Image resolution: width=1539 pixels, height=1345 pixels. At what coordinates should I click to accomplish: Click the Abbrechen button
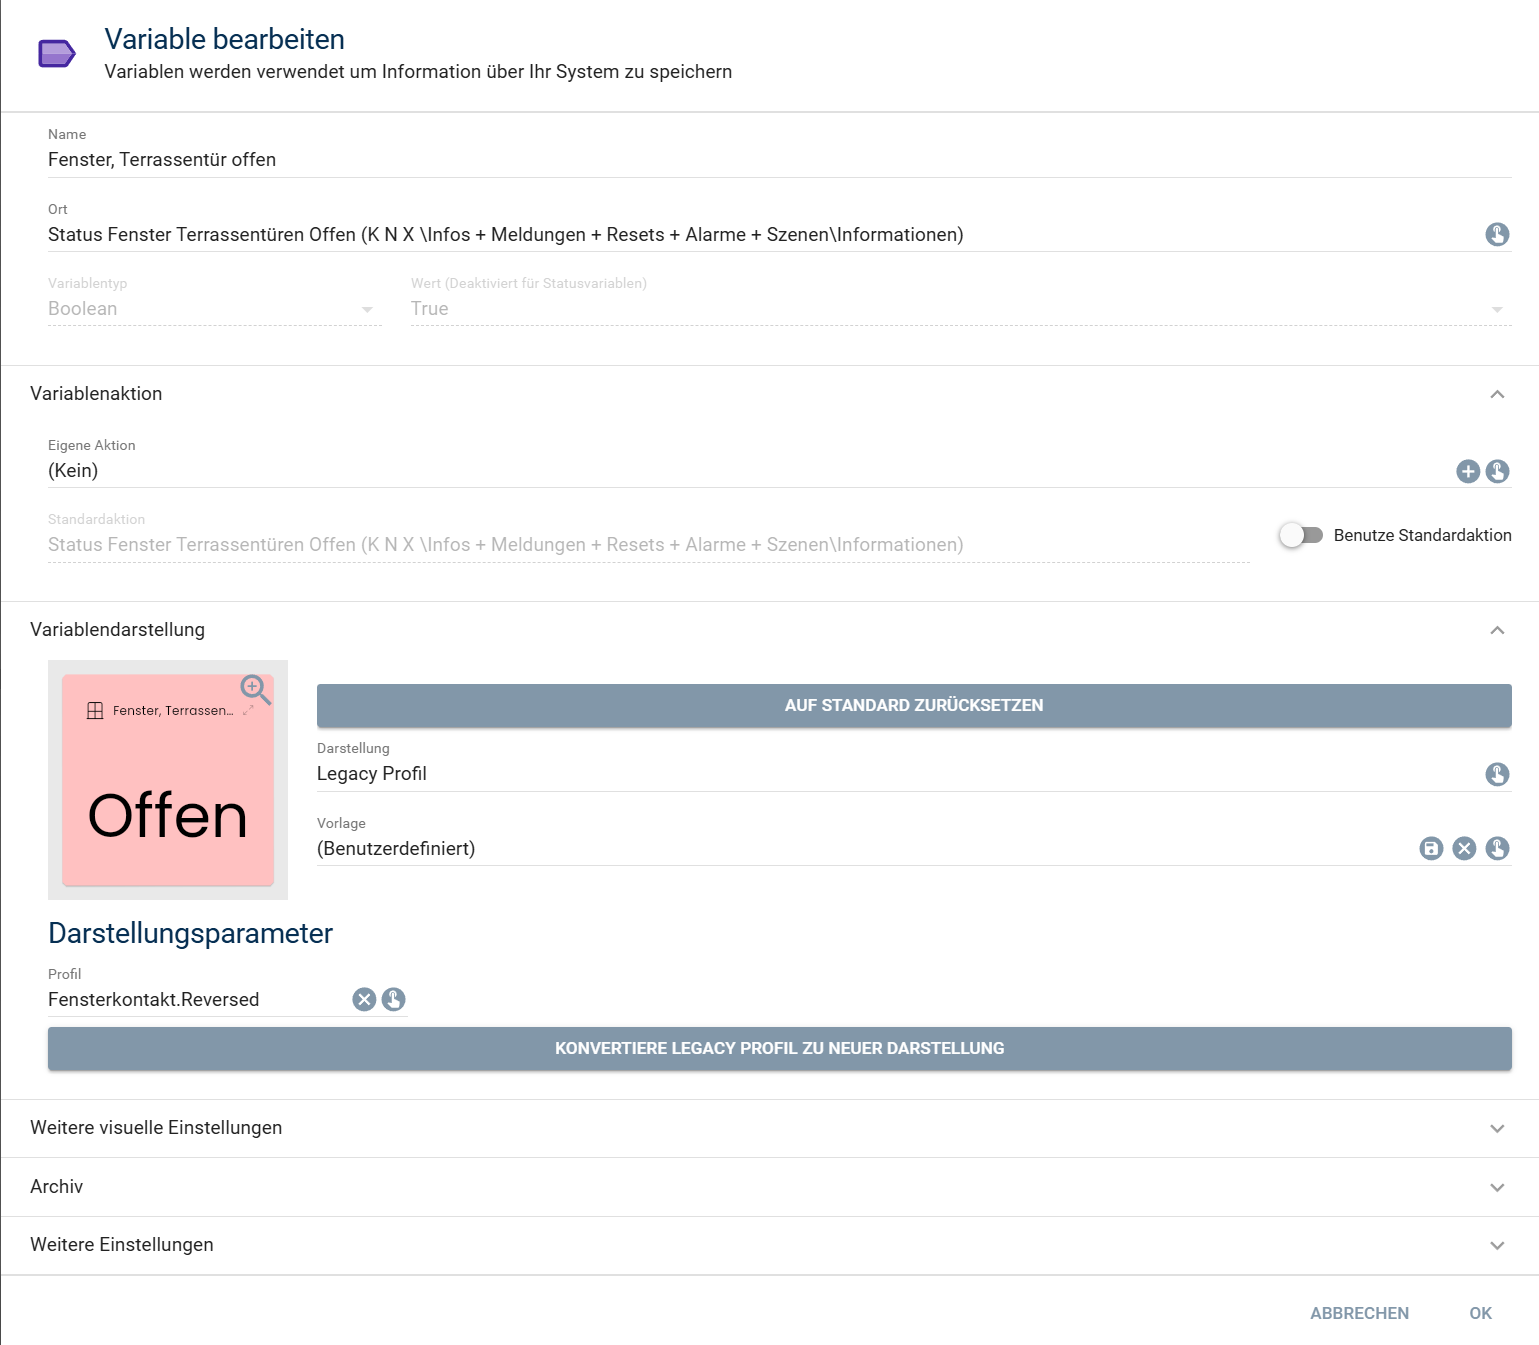1359,1313
